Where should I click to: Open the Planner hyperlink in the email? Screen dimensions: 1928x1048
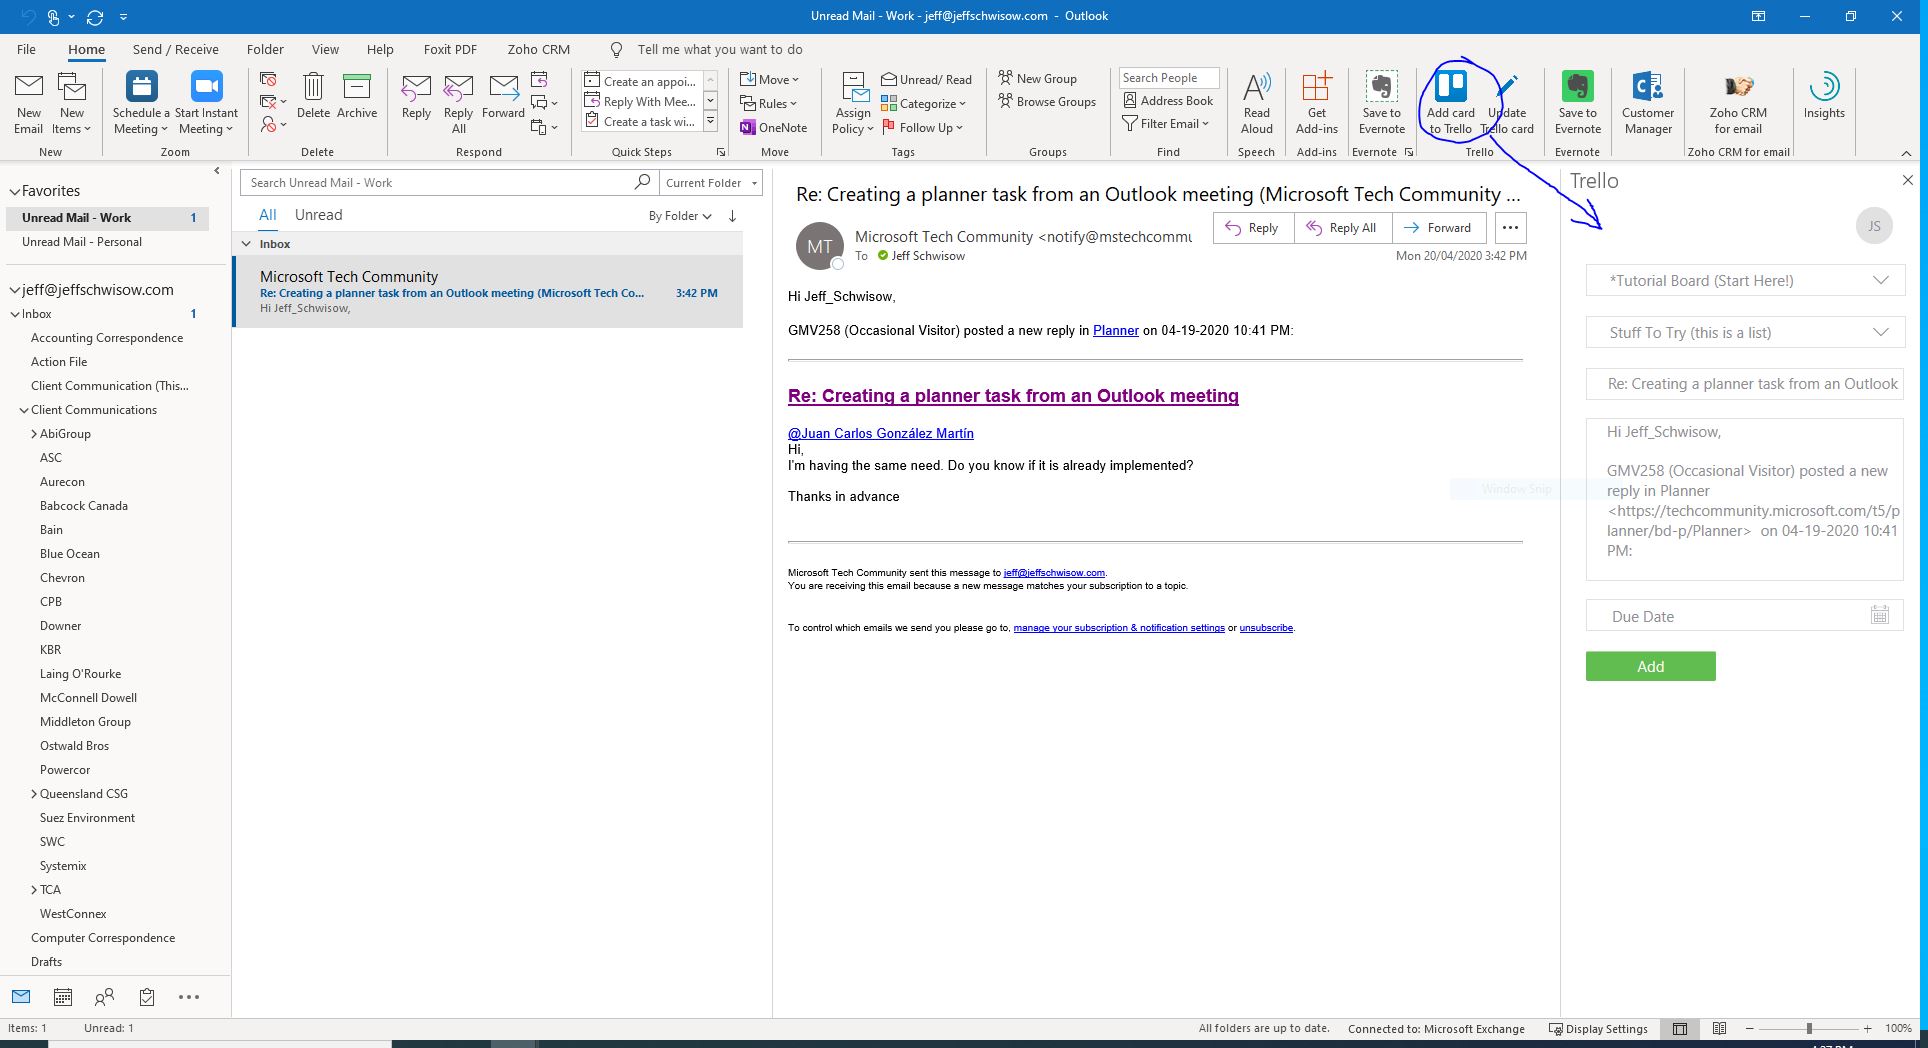pyautogui.click(x=1115, y=330)
